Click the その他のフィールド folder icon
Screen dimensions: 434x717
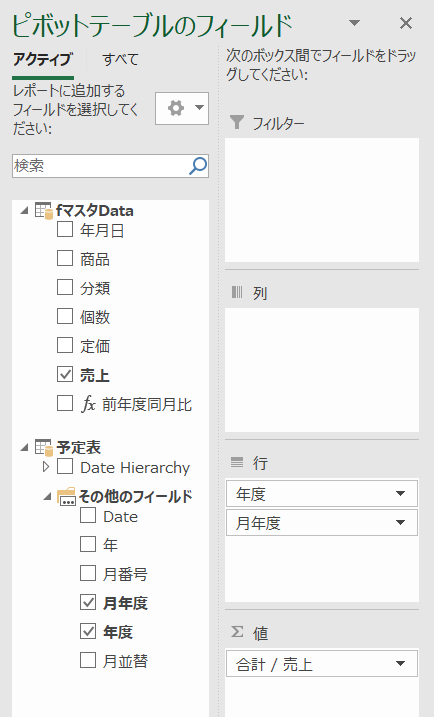[x=66, y=496]
